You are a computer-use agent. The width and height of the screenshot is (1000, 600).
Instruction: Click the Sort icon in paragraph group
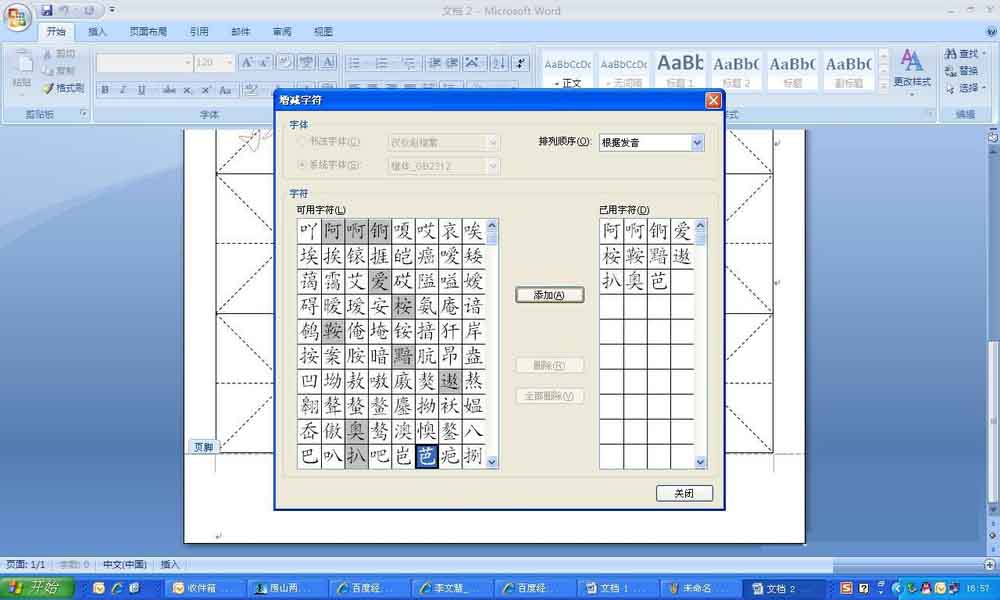pos(499,62)
